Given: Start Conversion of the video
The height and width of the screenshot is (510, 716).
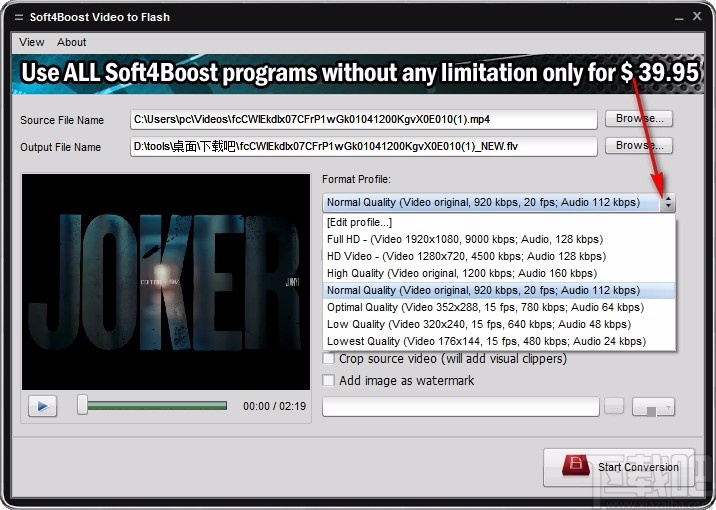Looking at the screenshot, I should point(619,468).
